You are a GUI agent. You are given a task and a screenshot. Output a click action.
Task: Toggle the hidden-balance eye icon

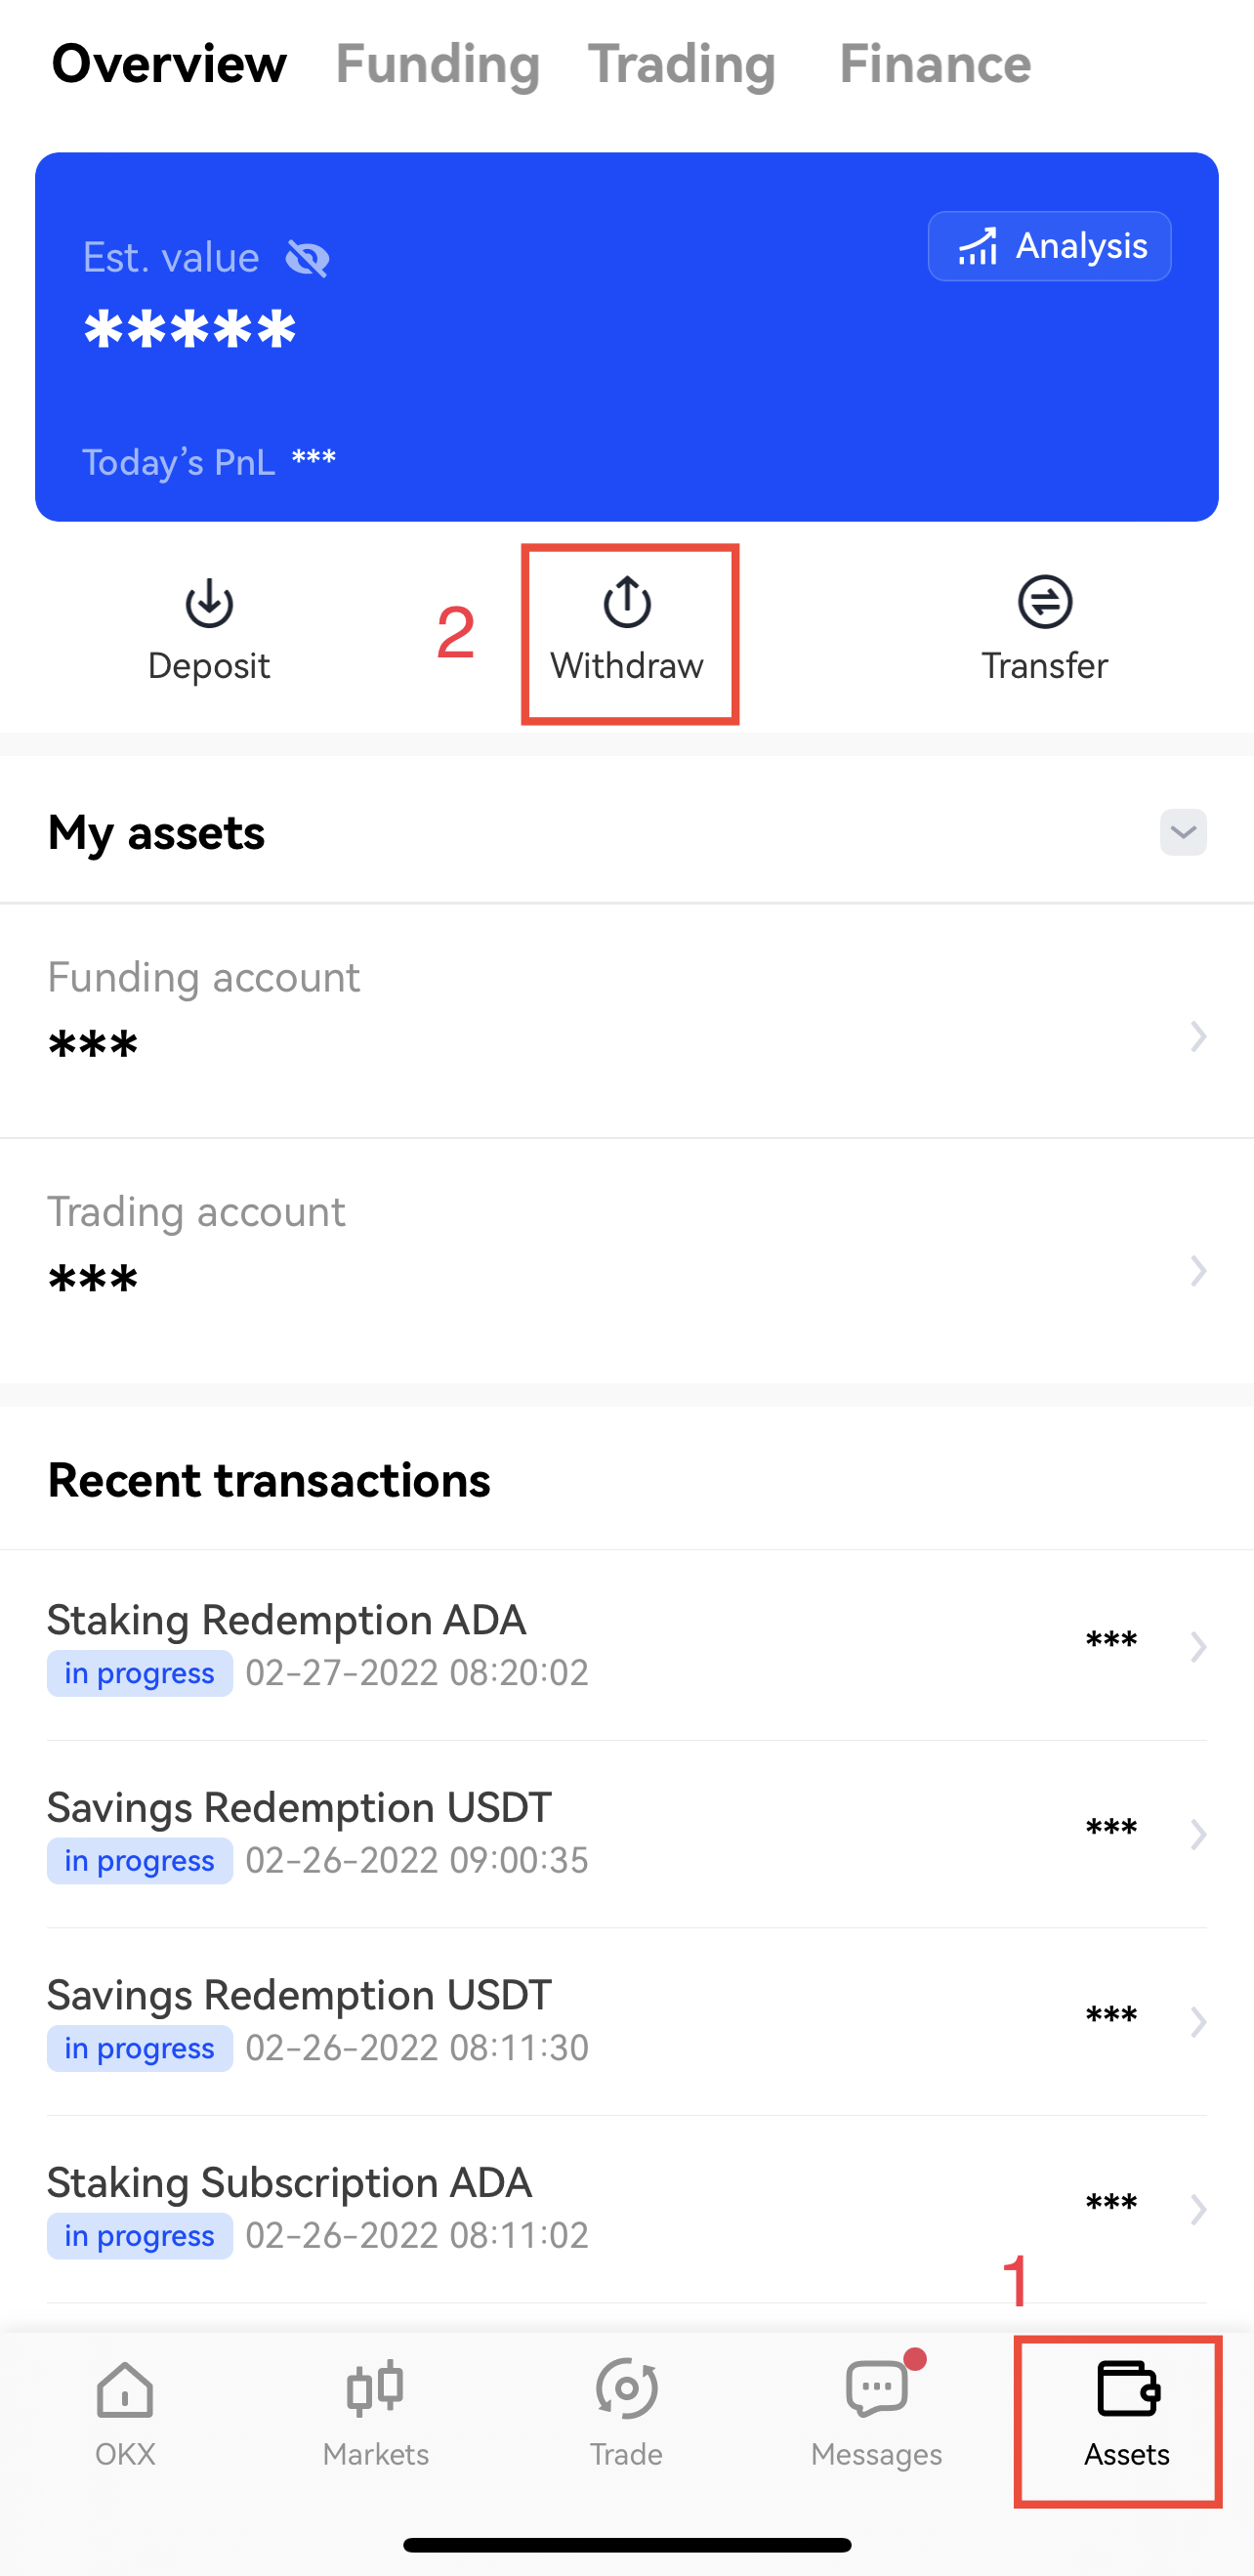click(x=307, y=259)
